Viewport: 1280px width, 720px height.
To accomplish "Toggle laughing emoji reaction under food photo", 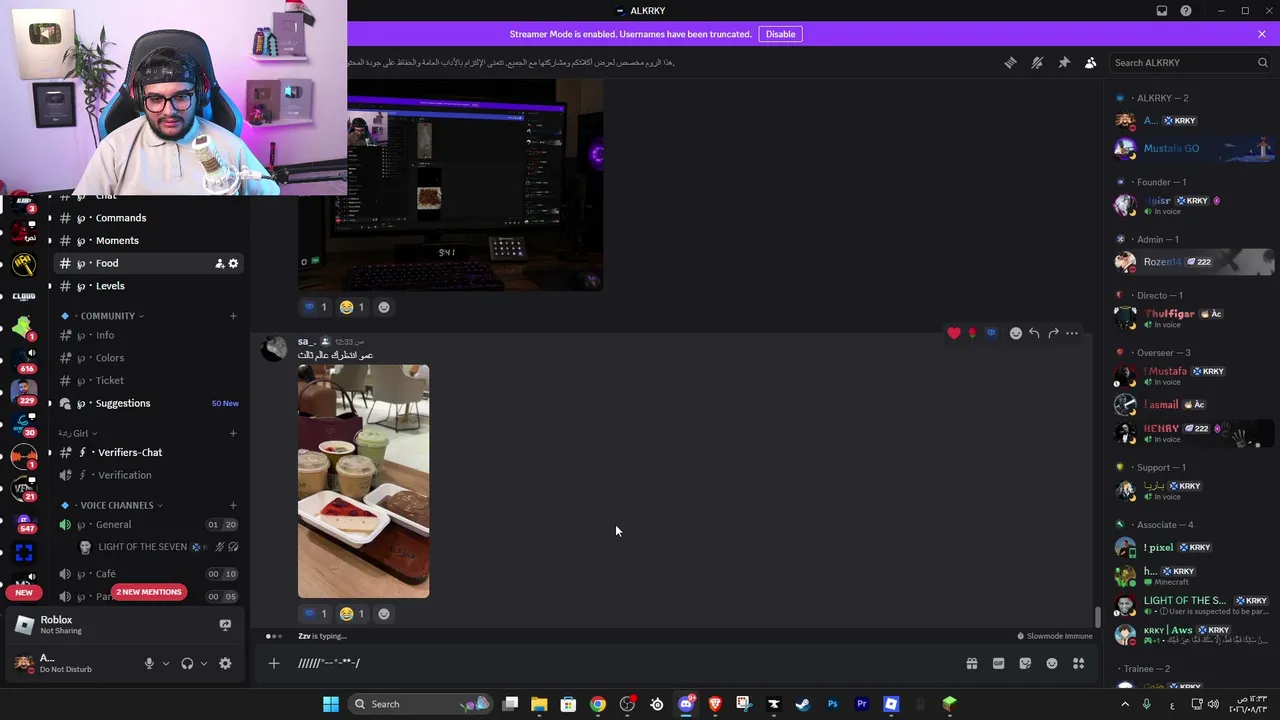I will coord(352,614).
